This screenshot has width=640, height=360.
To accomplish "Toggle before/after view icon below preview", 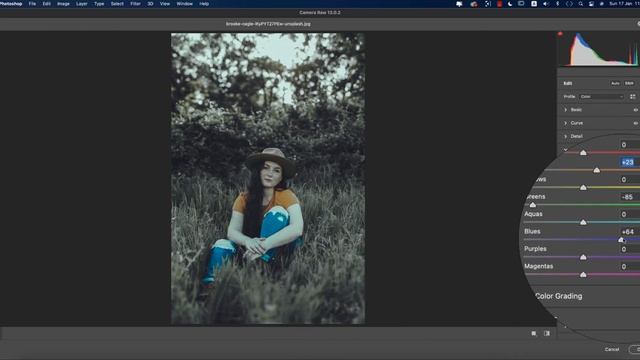I will tap(547, 333).
